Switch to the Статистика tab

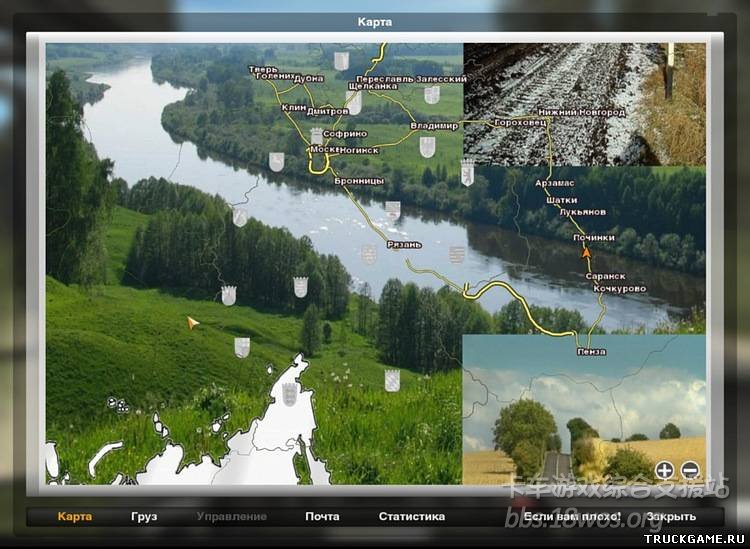412,516
